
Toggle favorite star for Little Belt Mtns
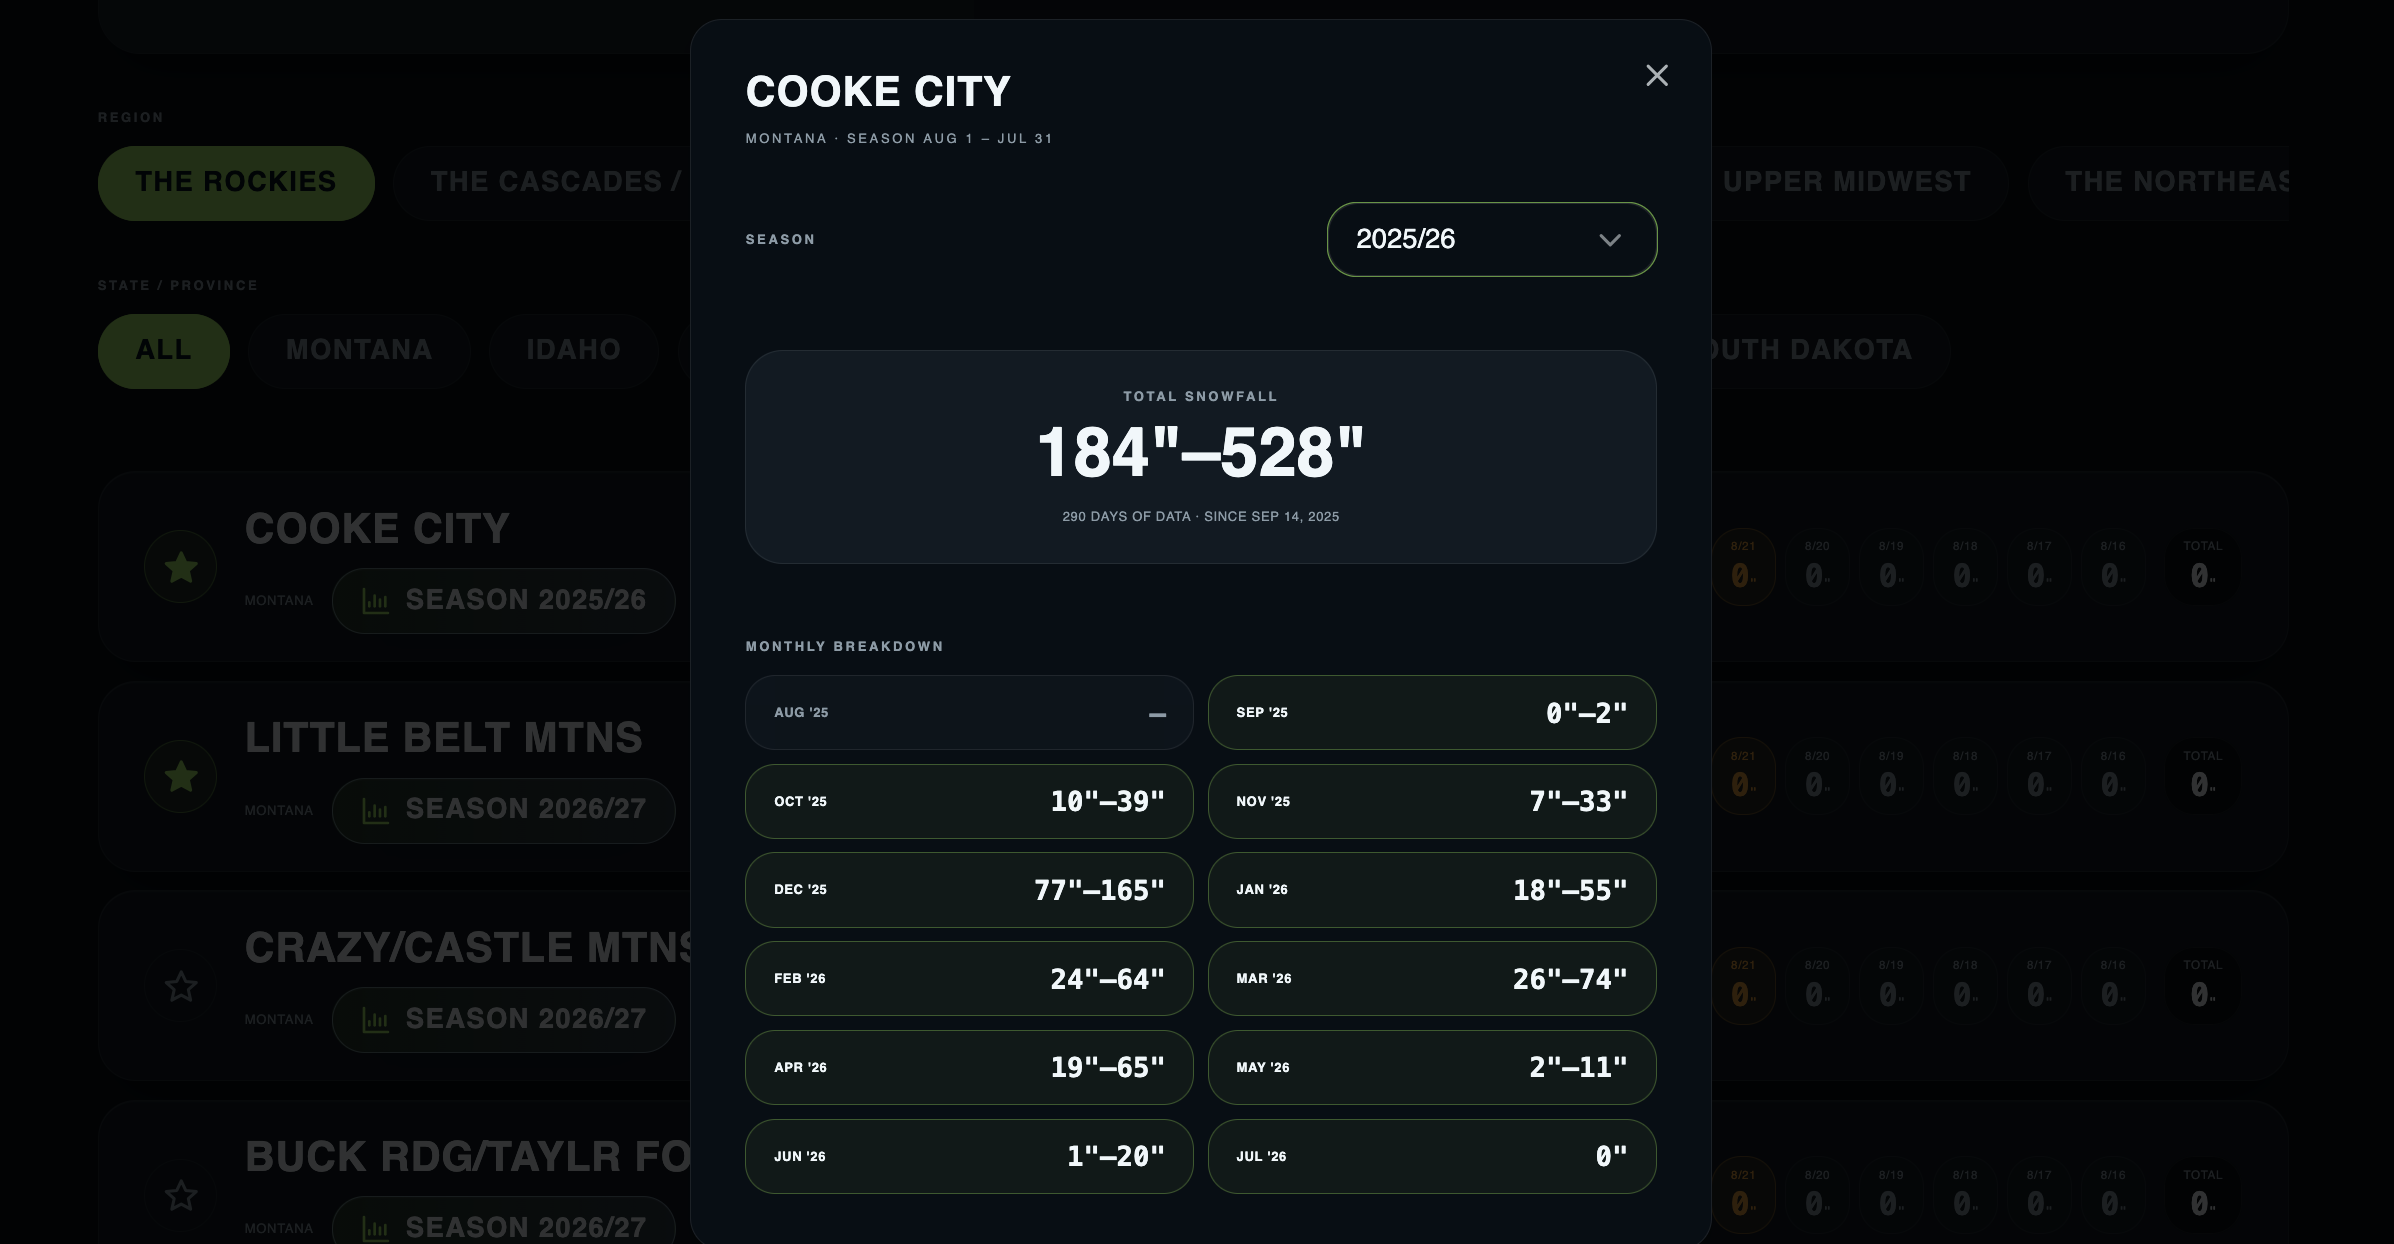tap(181, 776)
